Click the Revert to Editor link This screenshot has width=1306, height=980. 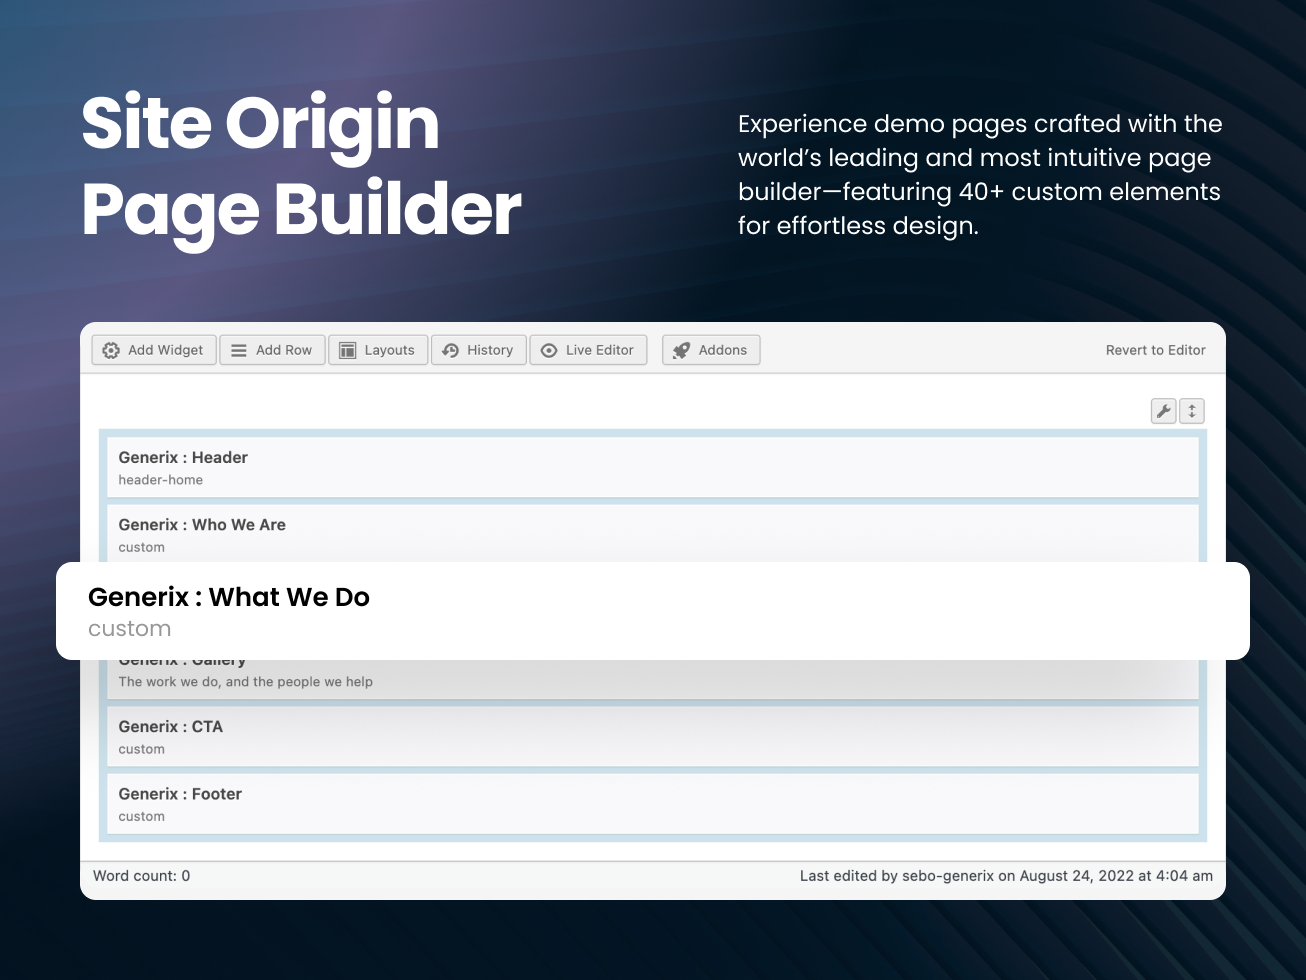(x=1155, y=350)
